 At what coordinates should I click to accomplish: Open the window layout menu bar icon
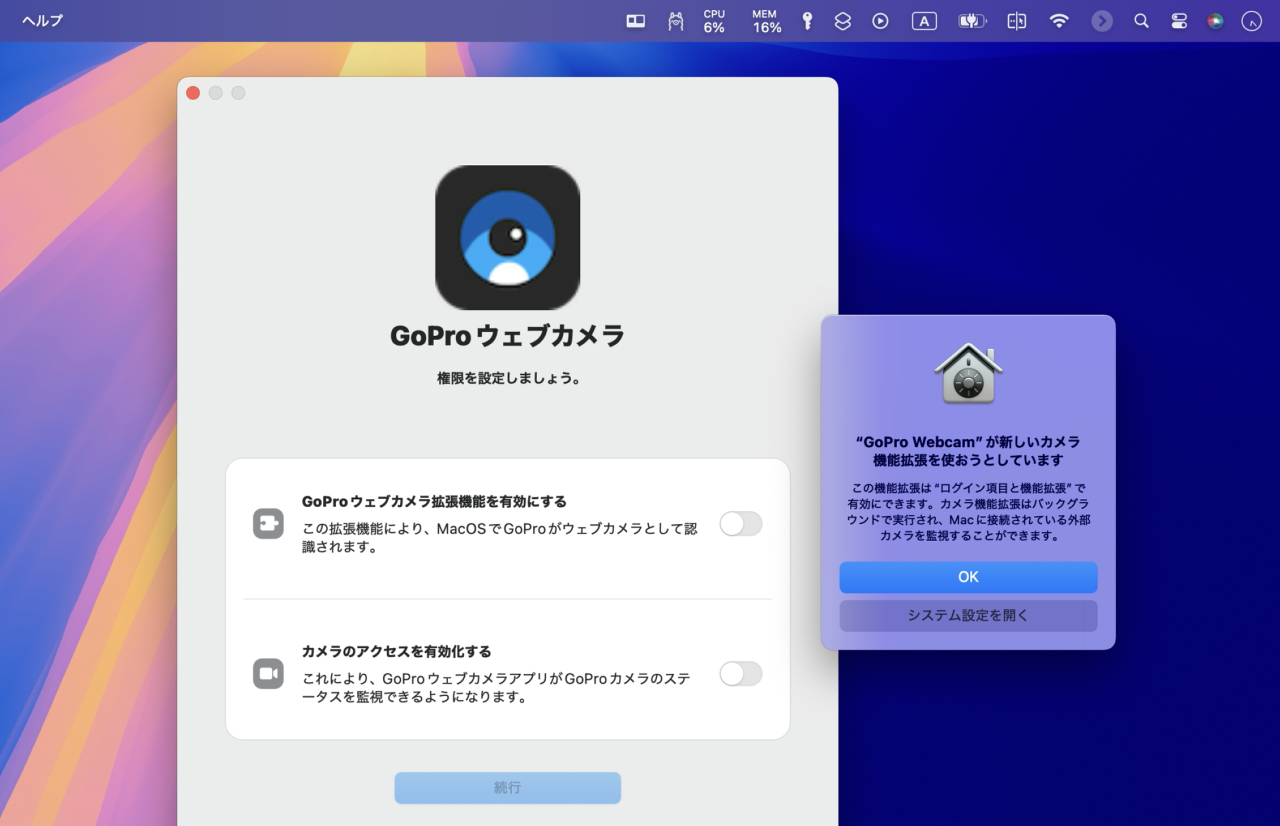coord(636,21)
